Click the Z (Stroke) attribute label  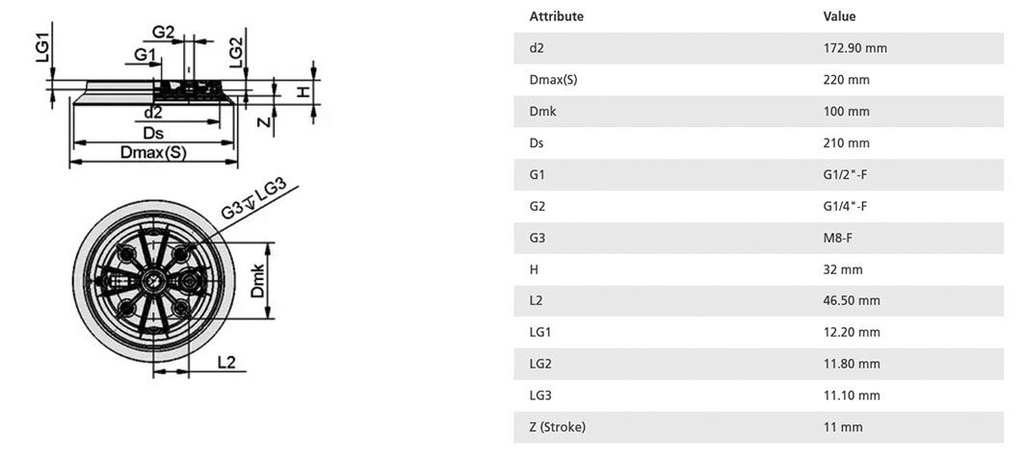[557, 428]
